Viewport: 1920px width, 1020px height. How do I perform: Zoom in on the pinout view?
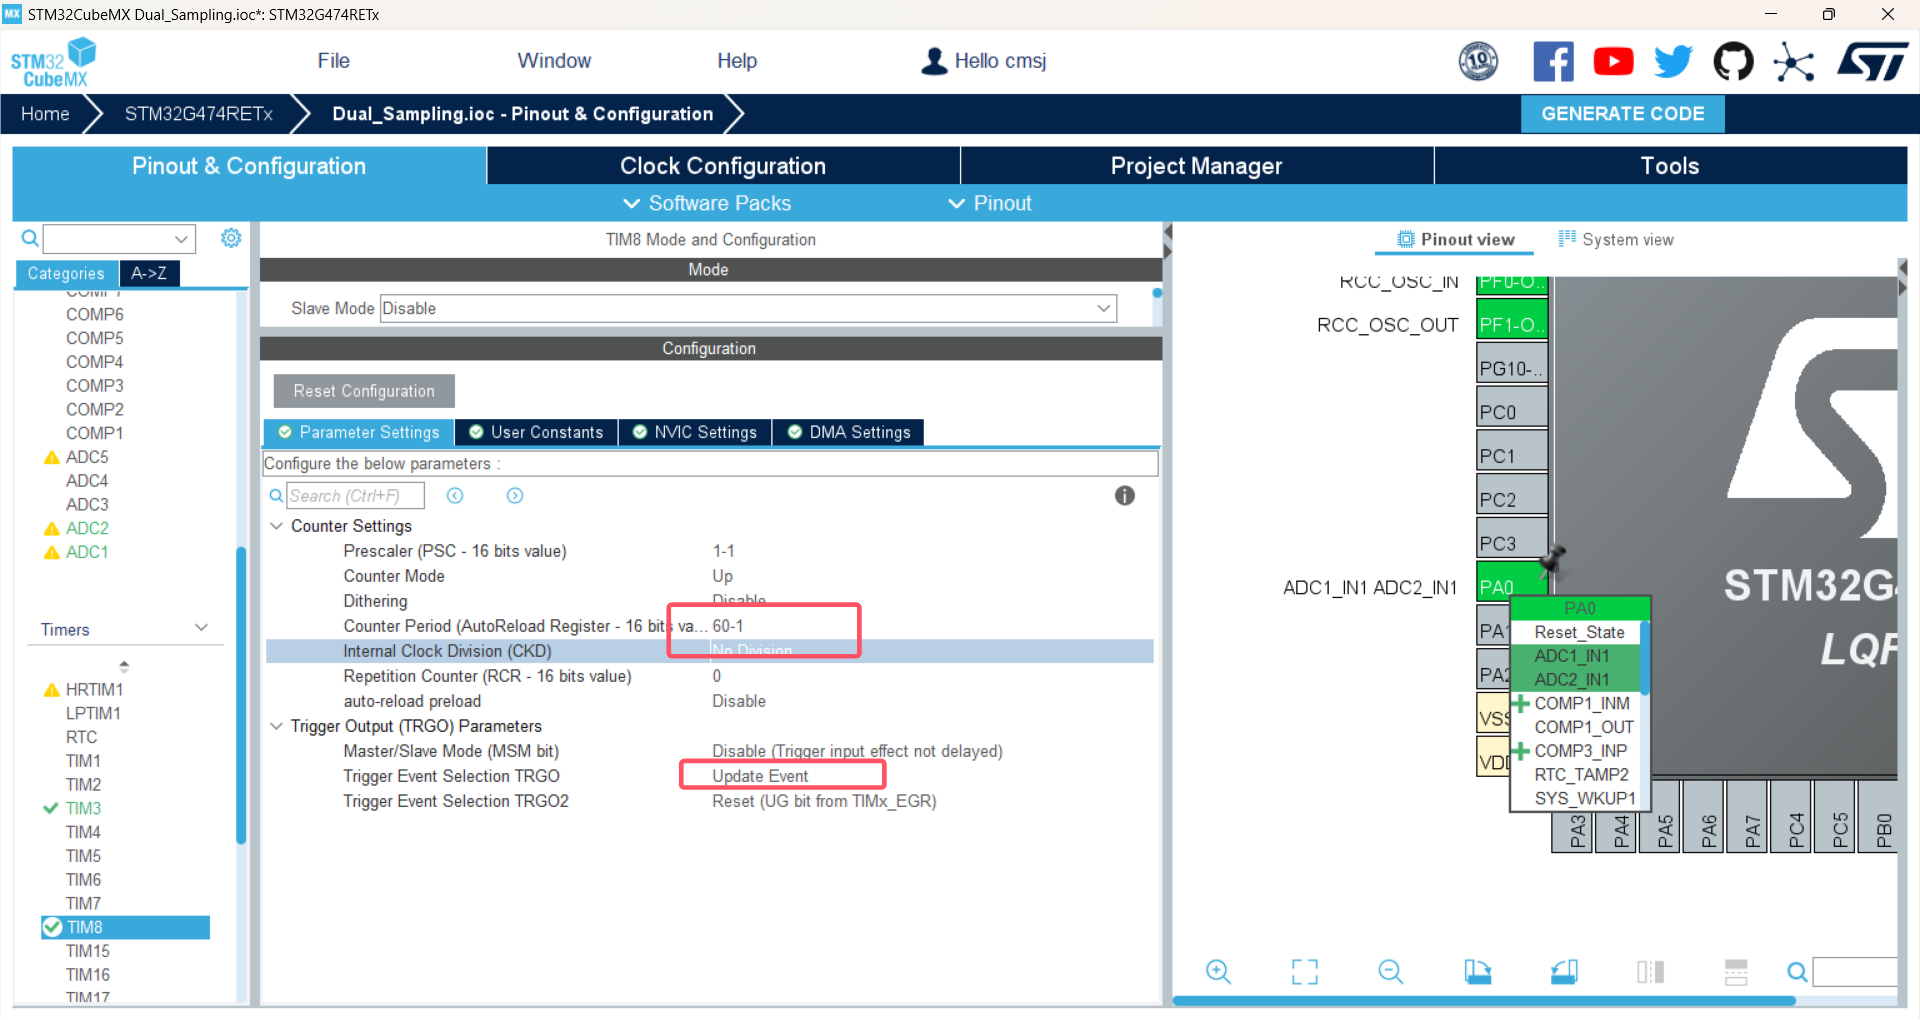[x=1218, y=972]
